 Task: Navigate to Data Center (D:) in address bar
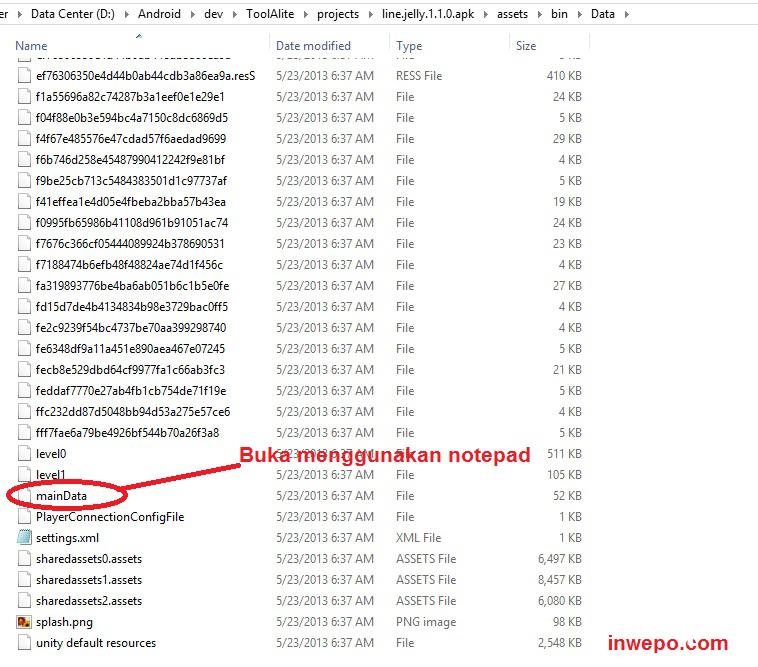(73, 14)
